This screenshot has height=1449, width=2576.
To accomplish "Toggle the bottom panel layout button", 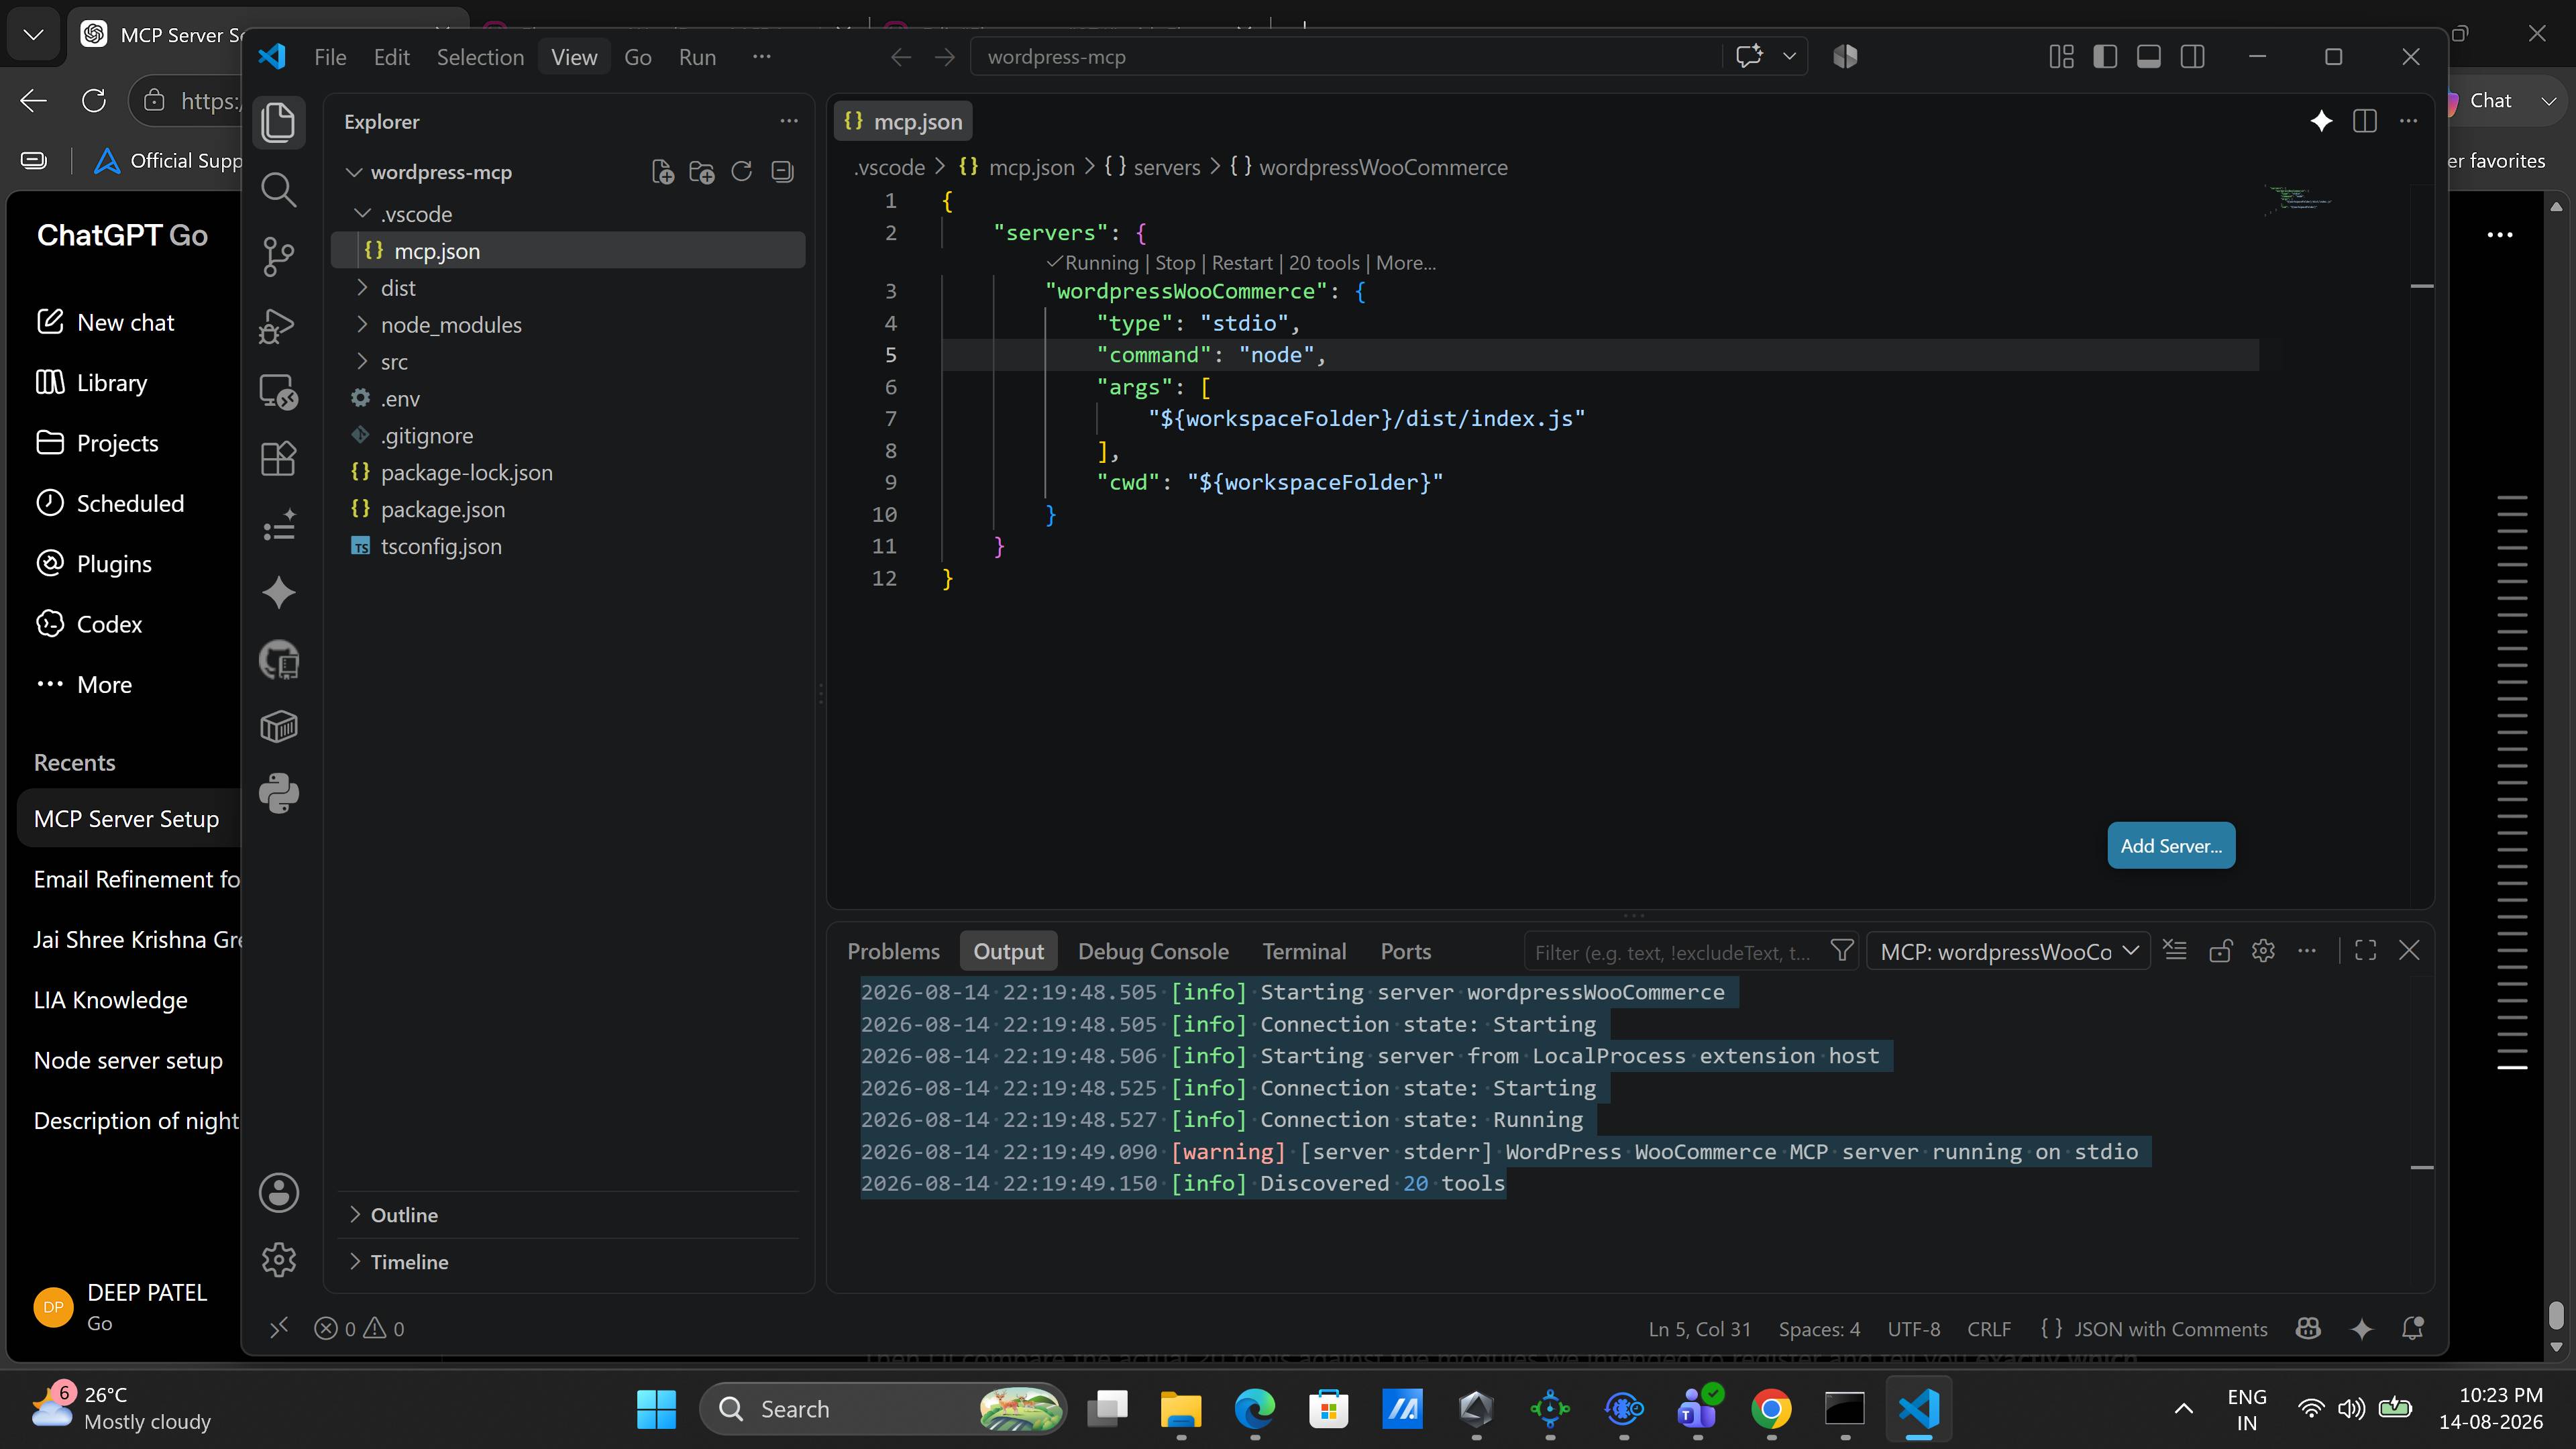I will tap(2148, 57).
